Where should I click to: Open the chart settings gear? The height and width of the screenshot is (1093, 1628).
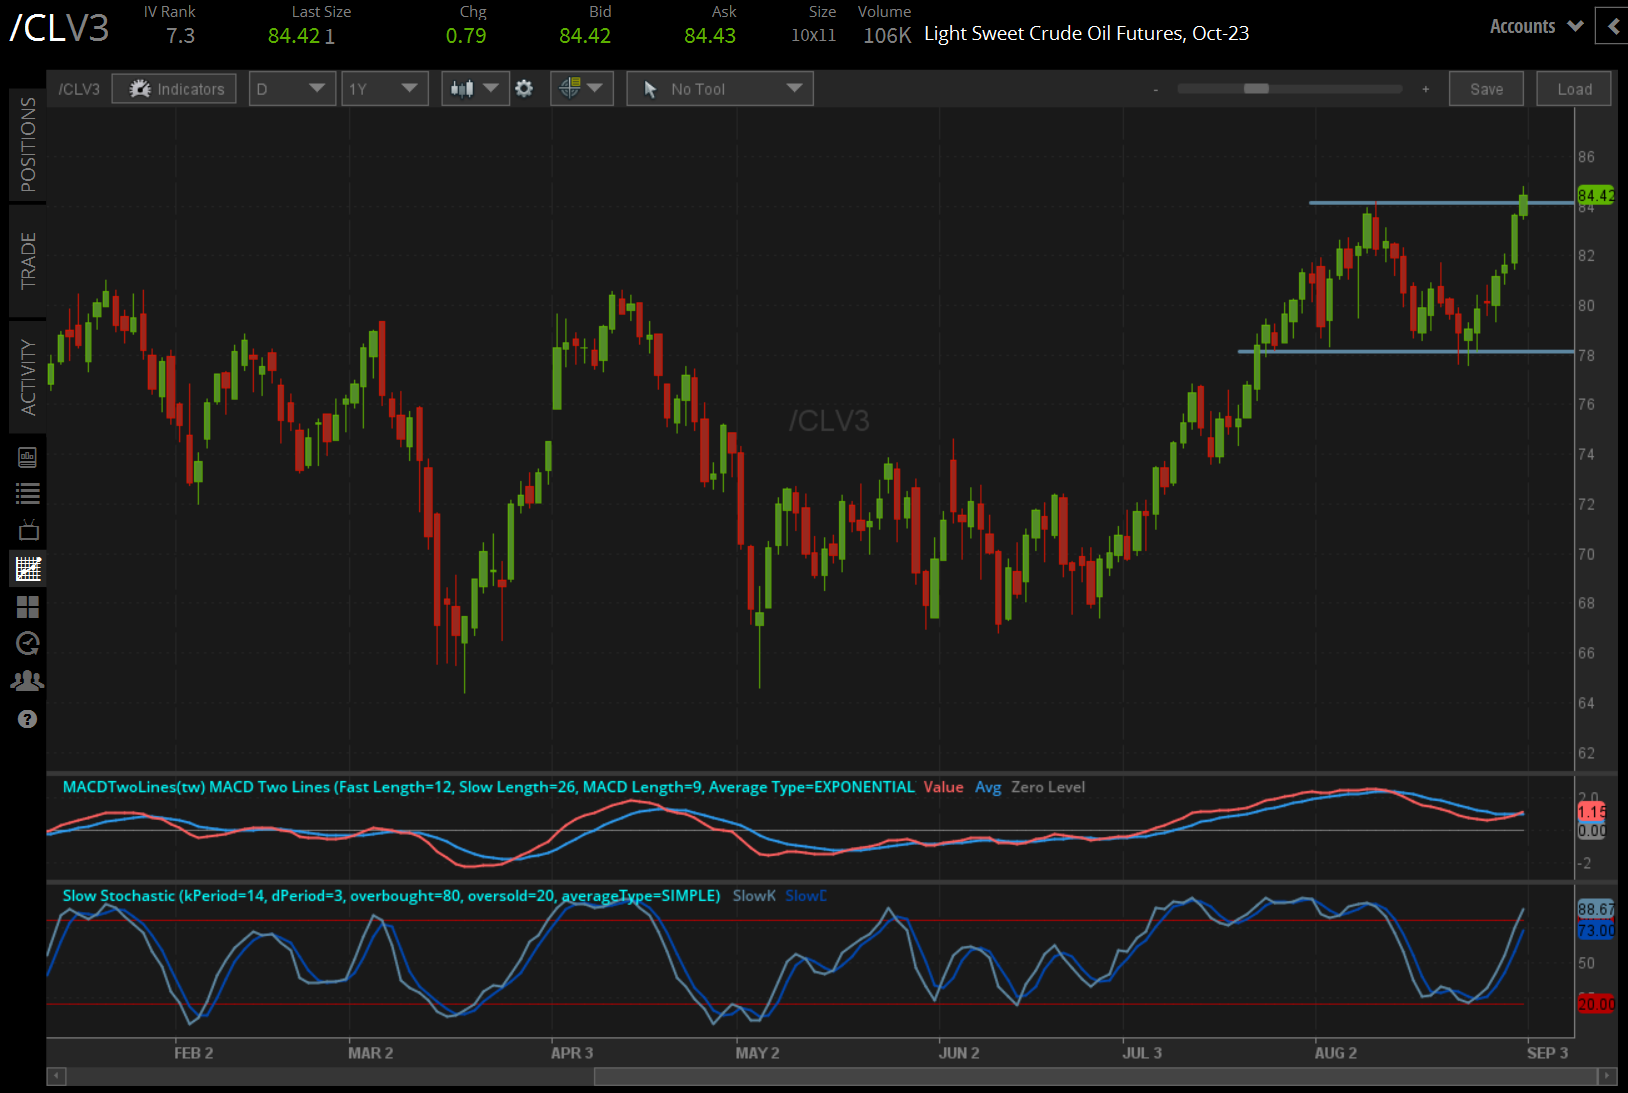(524, 89)
